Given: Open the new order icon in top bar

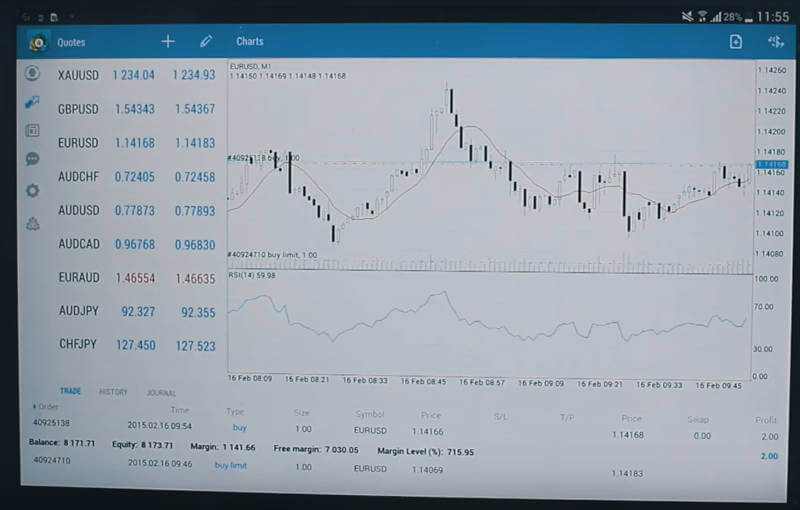Looking at the screenshot, I should (x=736, y=42).
